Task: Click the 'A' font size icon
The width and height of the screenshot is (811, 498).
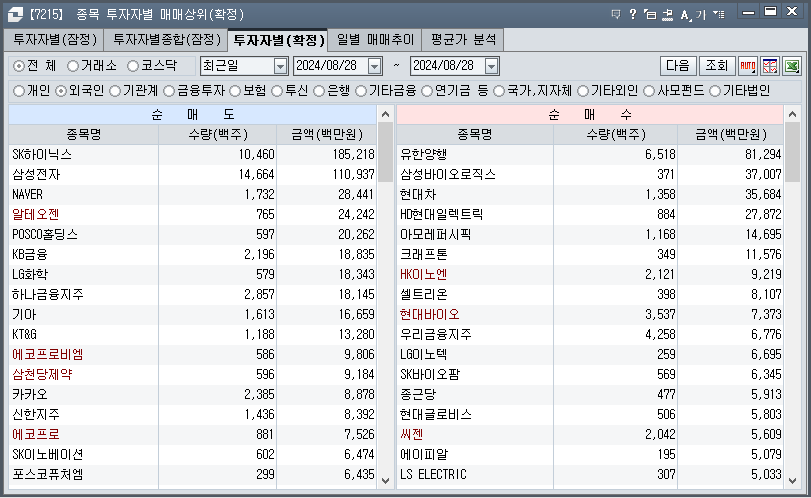Action: coord(685,14)
